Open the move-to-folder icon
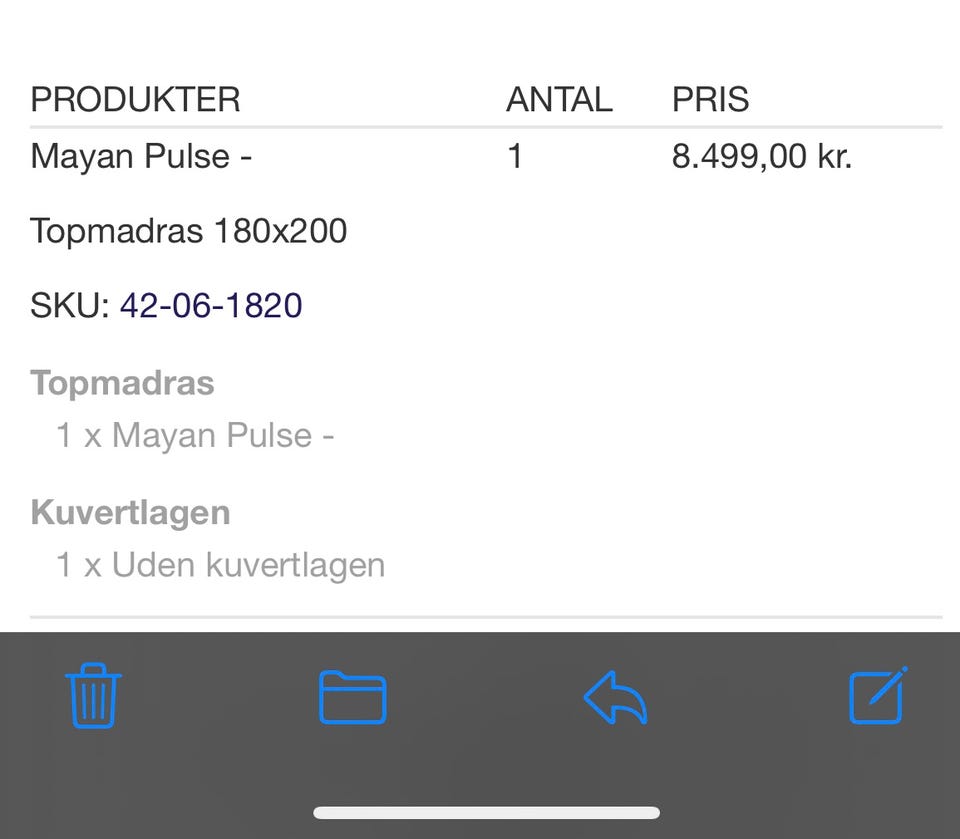Screen dimensions: 960x839 [x=352, y=697]
